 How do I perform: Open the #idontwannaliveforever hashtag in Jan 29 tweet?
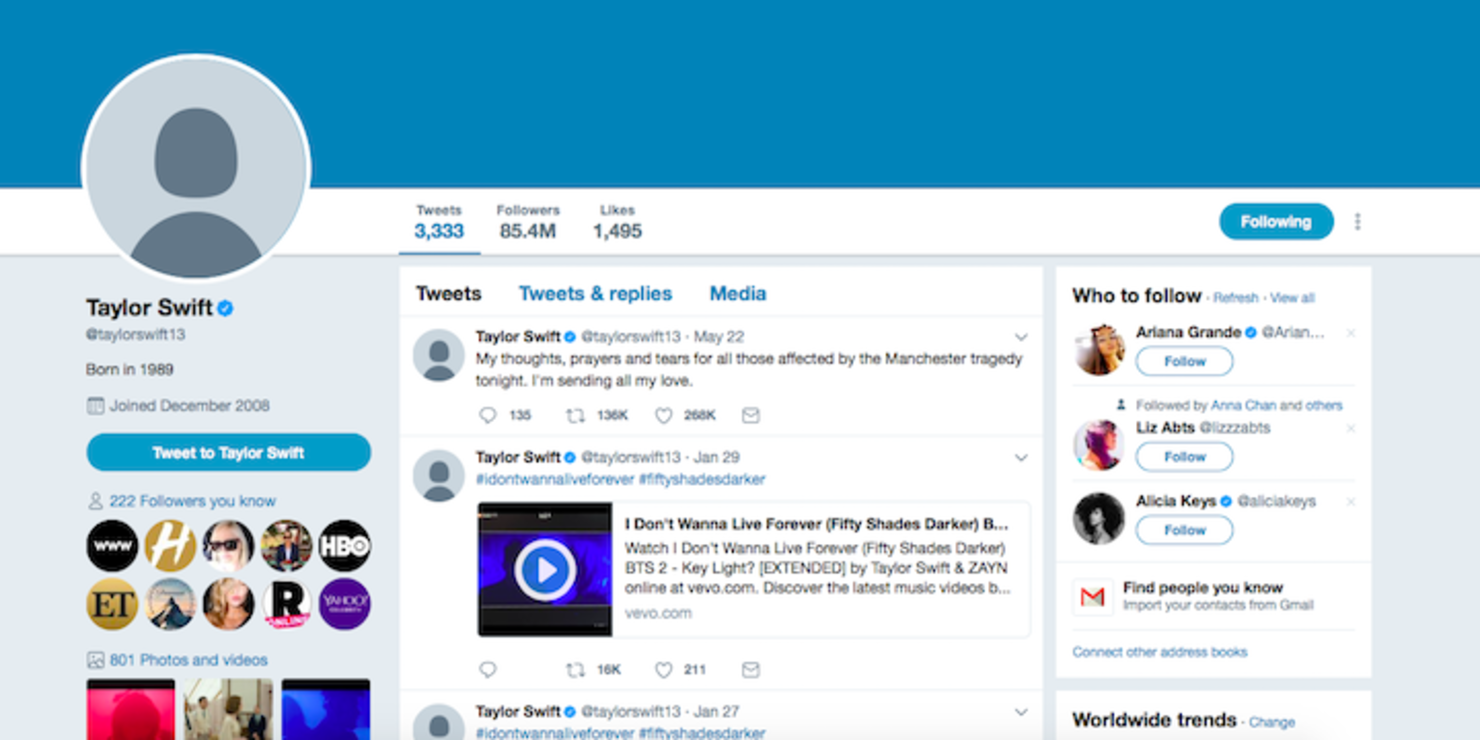(555, 480)
